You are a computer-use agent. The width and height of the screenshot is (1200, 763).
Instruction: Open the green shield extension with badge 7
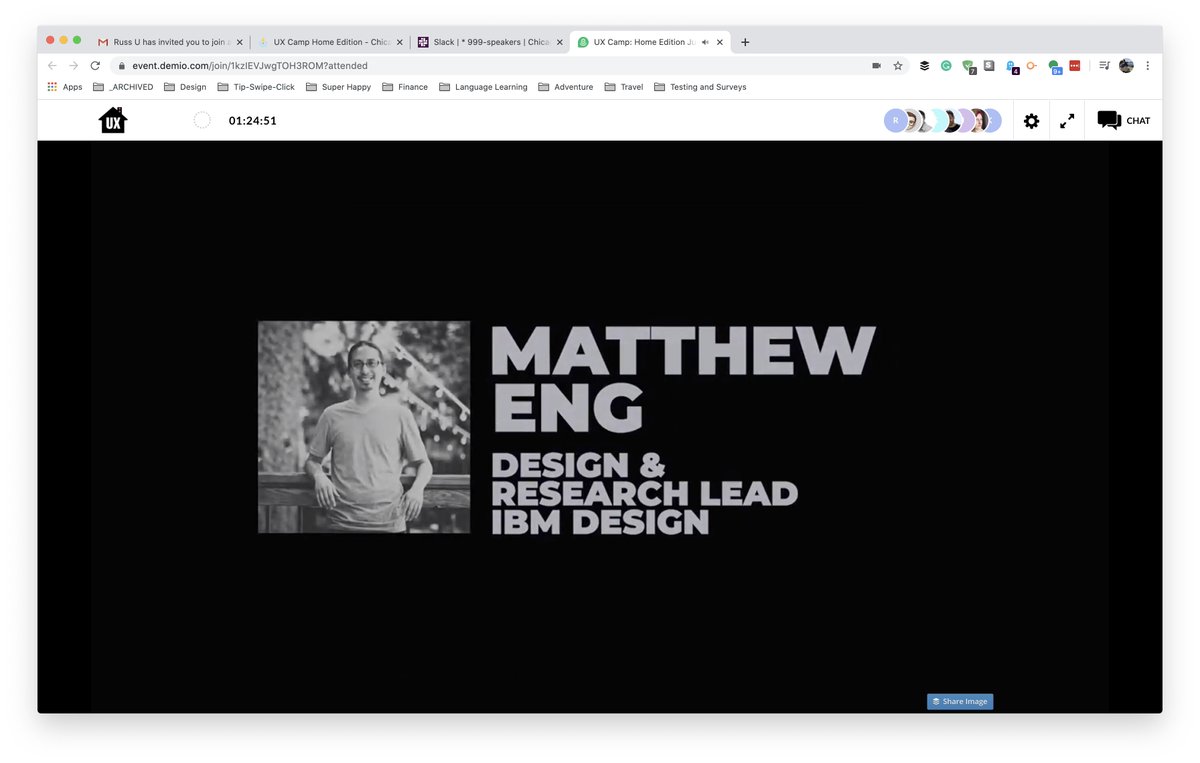tap(968, 67)
